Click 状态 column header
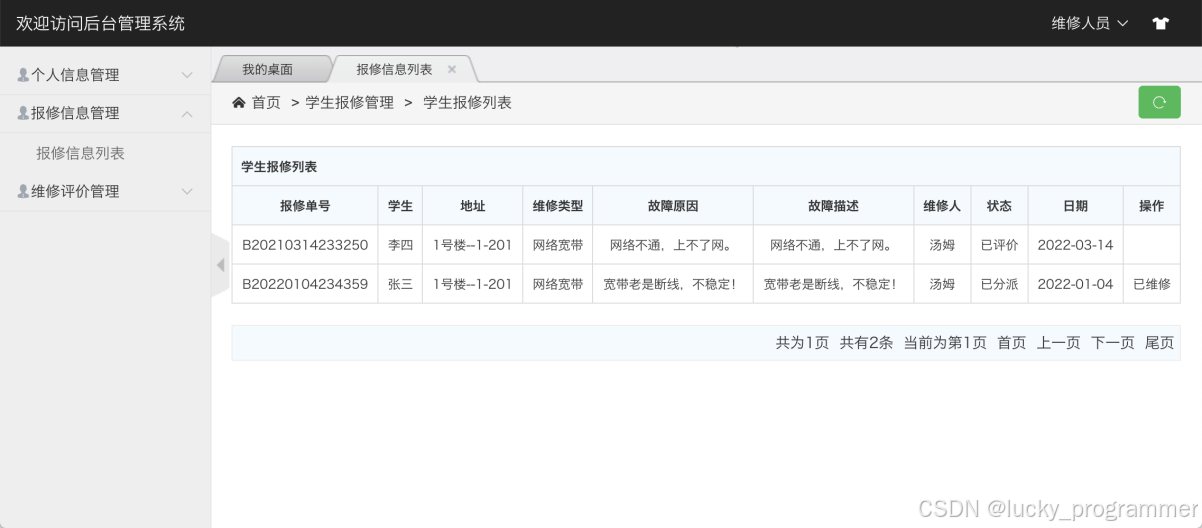This screenshot has width=1202, height=528. 999,206
